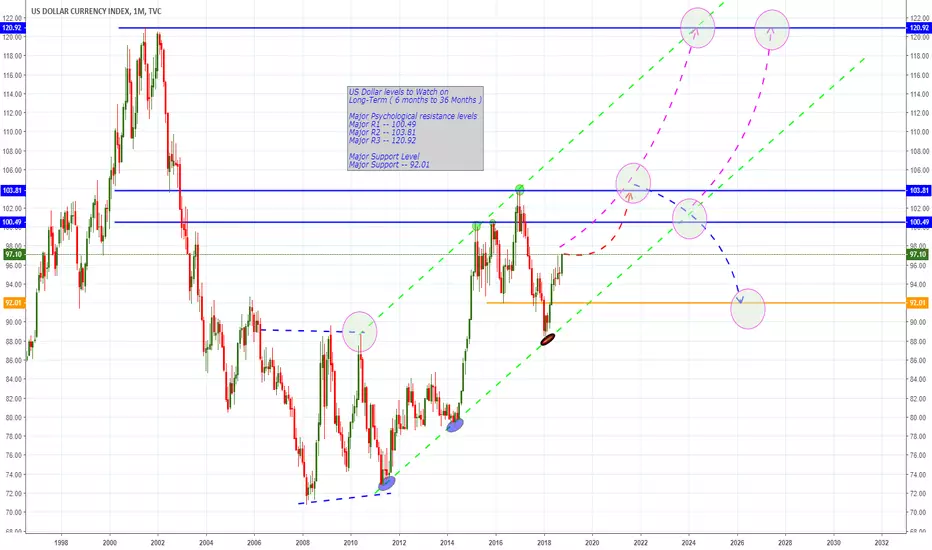Click the 2012 label on the time axis
932x550 pixels.
click(x=399, y=543)
